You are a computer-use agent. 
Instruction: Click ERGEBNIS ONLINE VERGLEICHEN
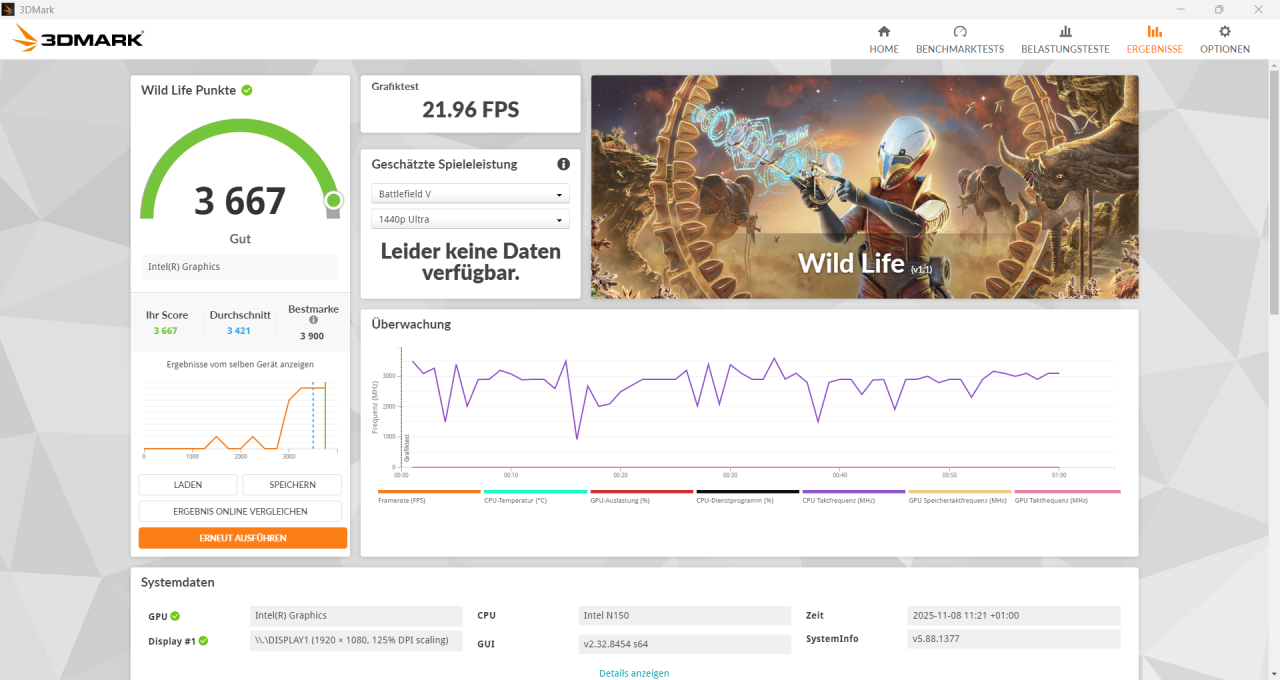coord(242,512)
